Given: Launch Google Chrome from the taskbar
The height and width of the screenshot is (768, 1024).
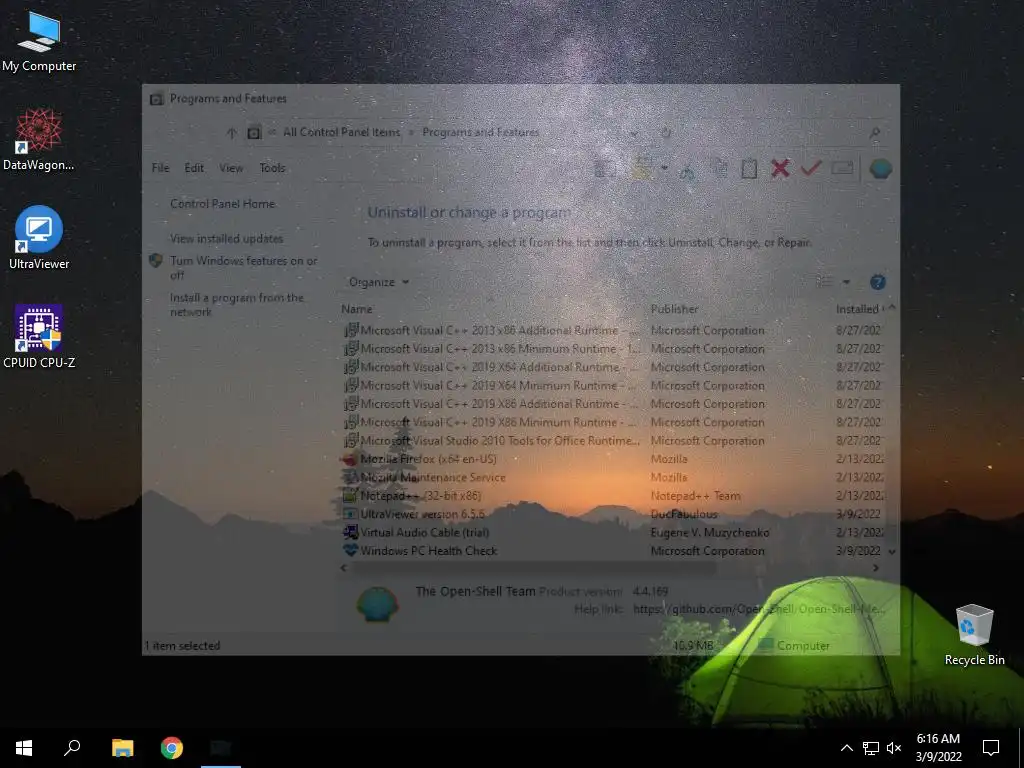Looking at the screenshot, I should pyautogui.click(x=172, y=748).
